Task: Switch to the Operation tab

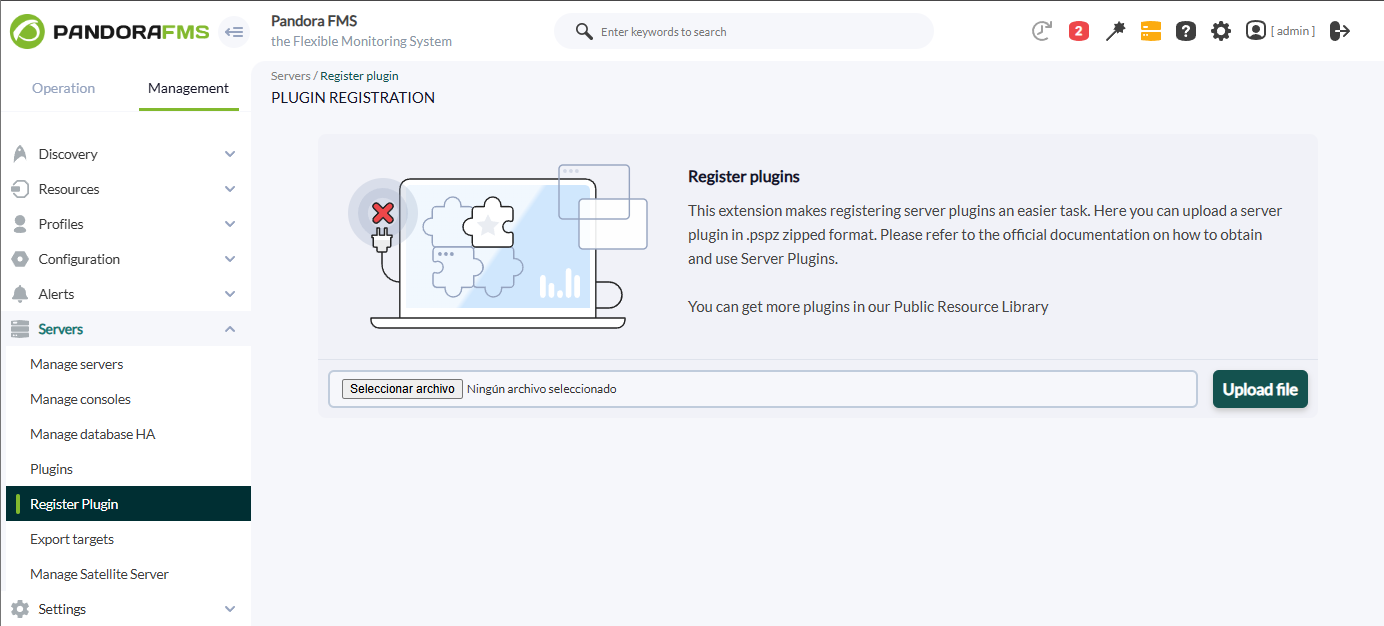Action: click(x=63, y=88)
